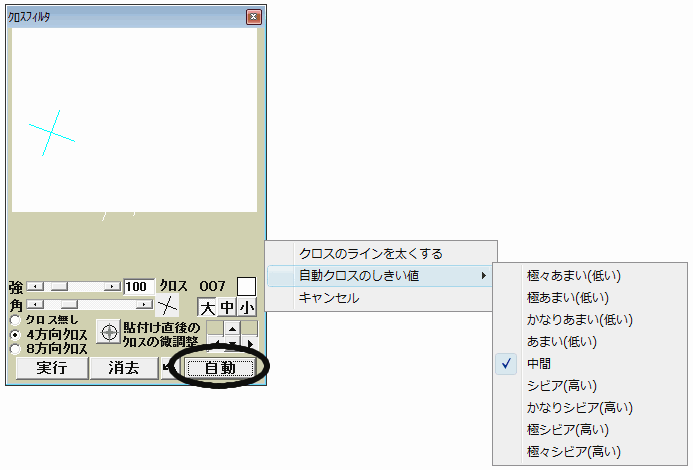The height and width of the screenshot is (470, 693).
Task: Open the white cross color swatch
Action: pos(246,287)
